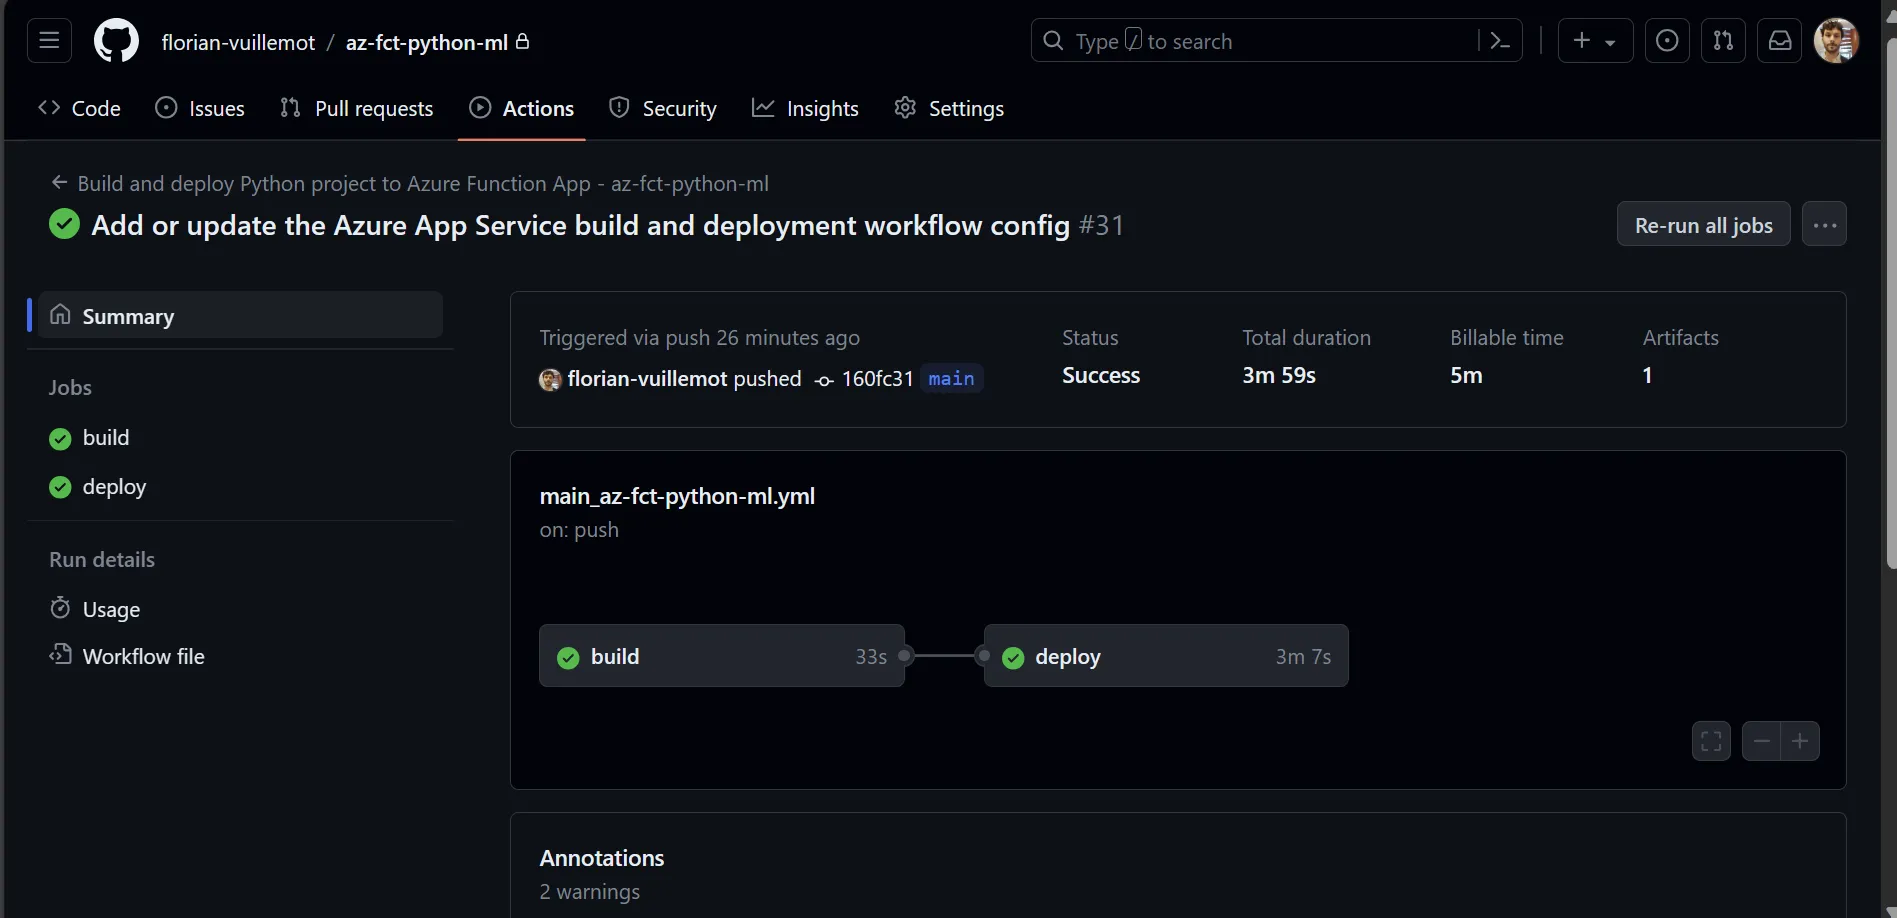Open commit 160fc31
1897x918 pixels.
coord(877,379)
